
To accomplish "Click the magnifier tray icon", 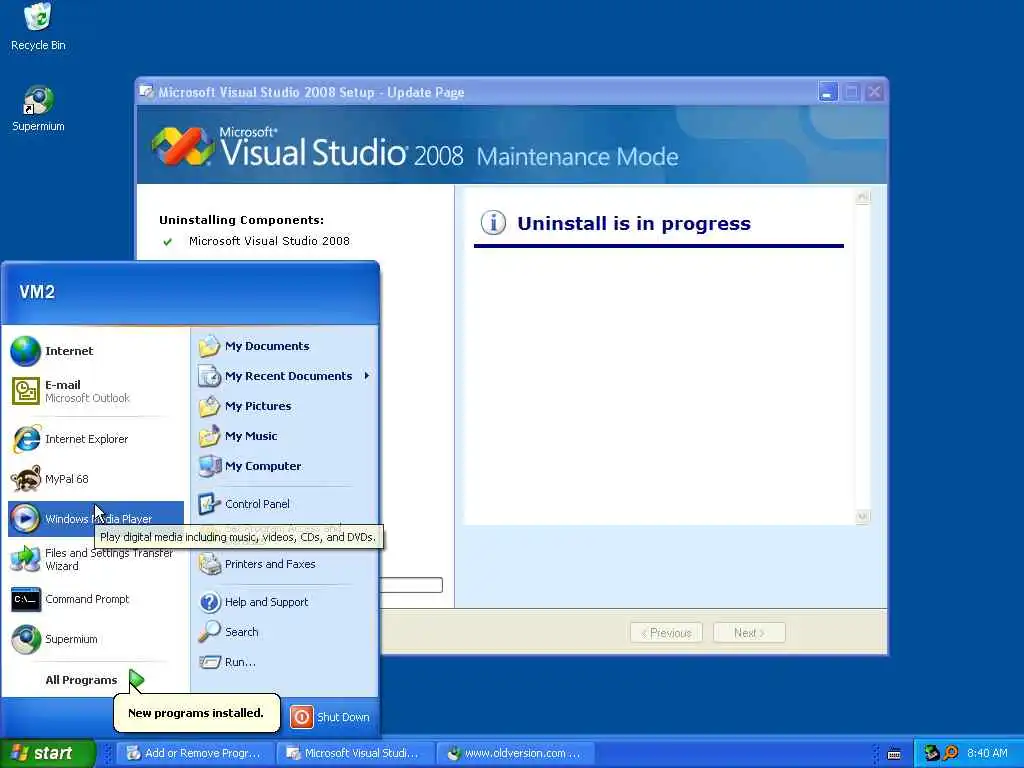I will click(x=952, y=753).
